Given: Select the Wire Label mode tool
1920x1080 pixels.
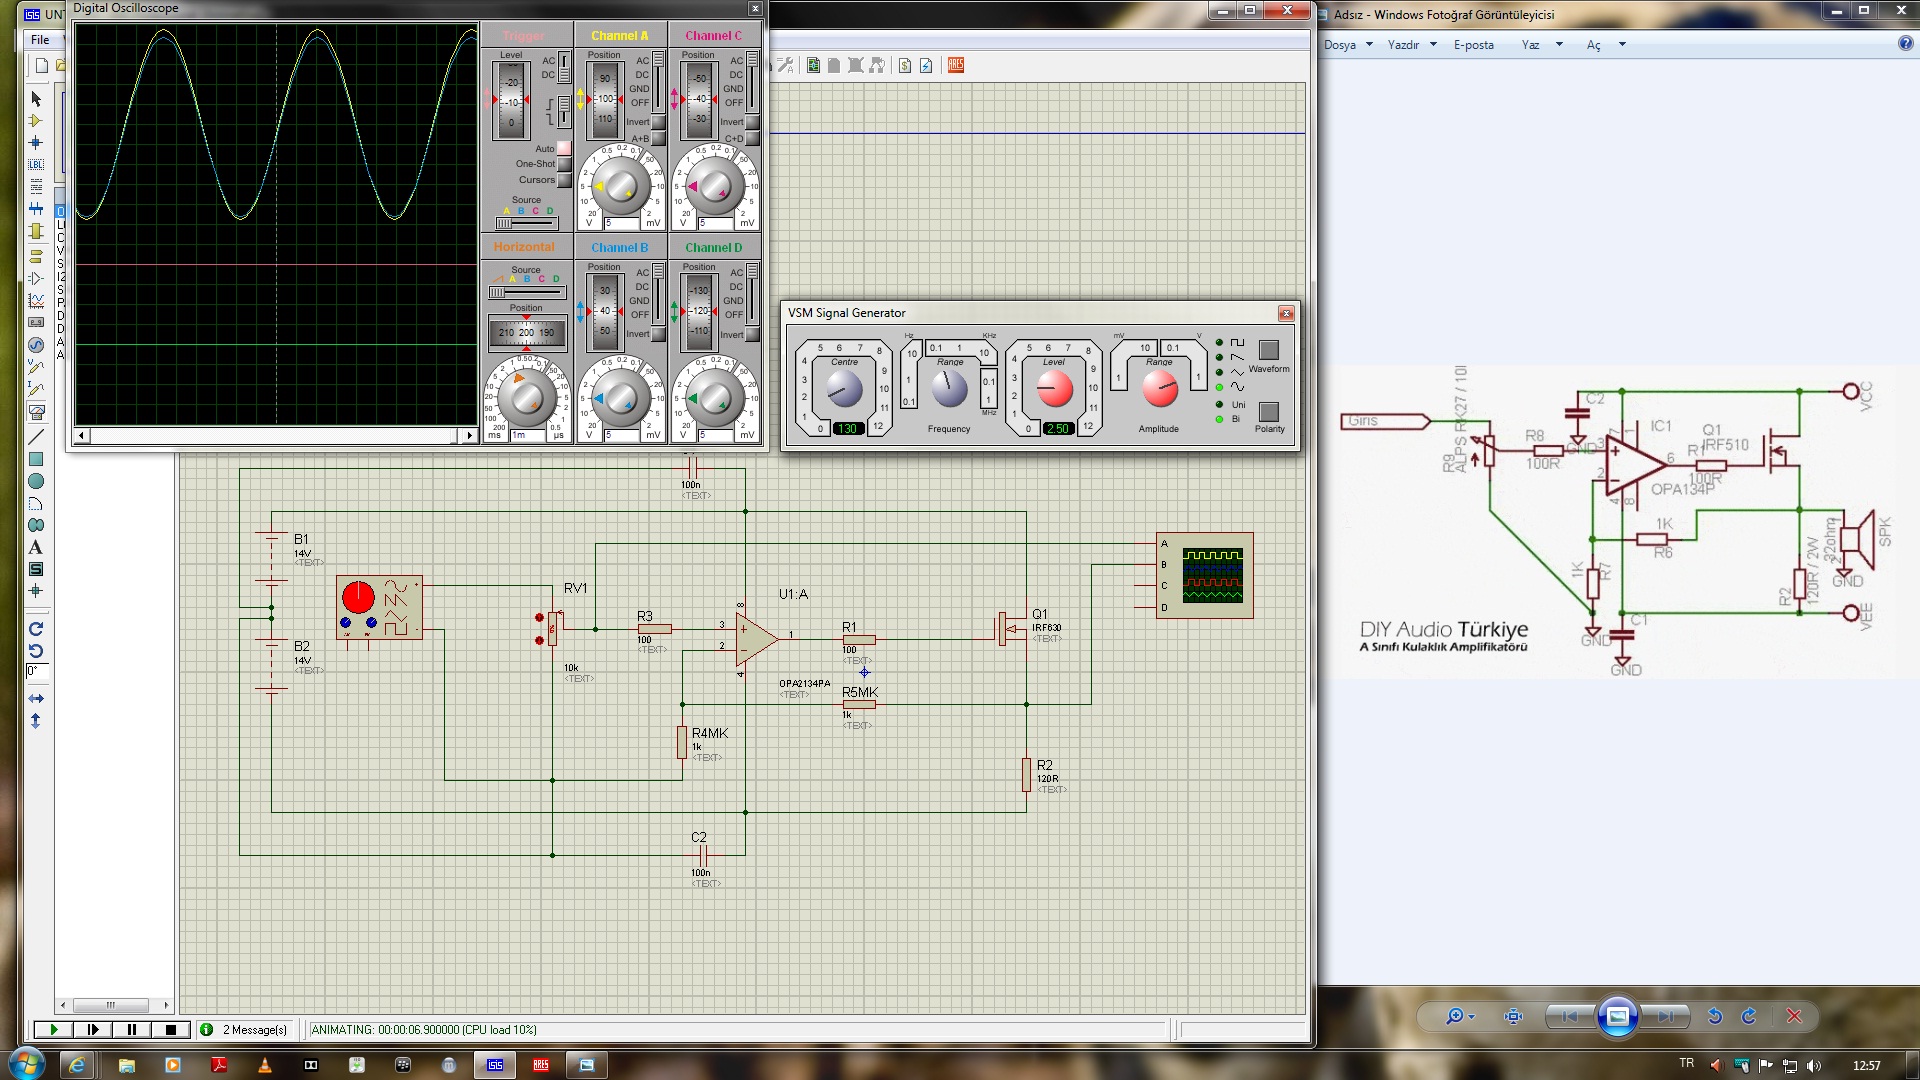Looking at the screenshot, I should pos(36,164).
